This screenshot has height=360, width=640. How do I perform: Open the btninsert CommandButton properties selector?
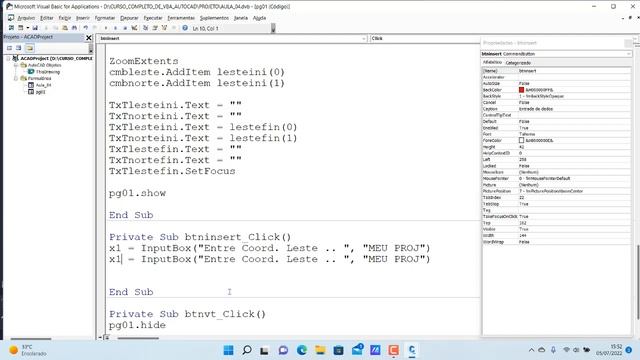556,54
